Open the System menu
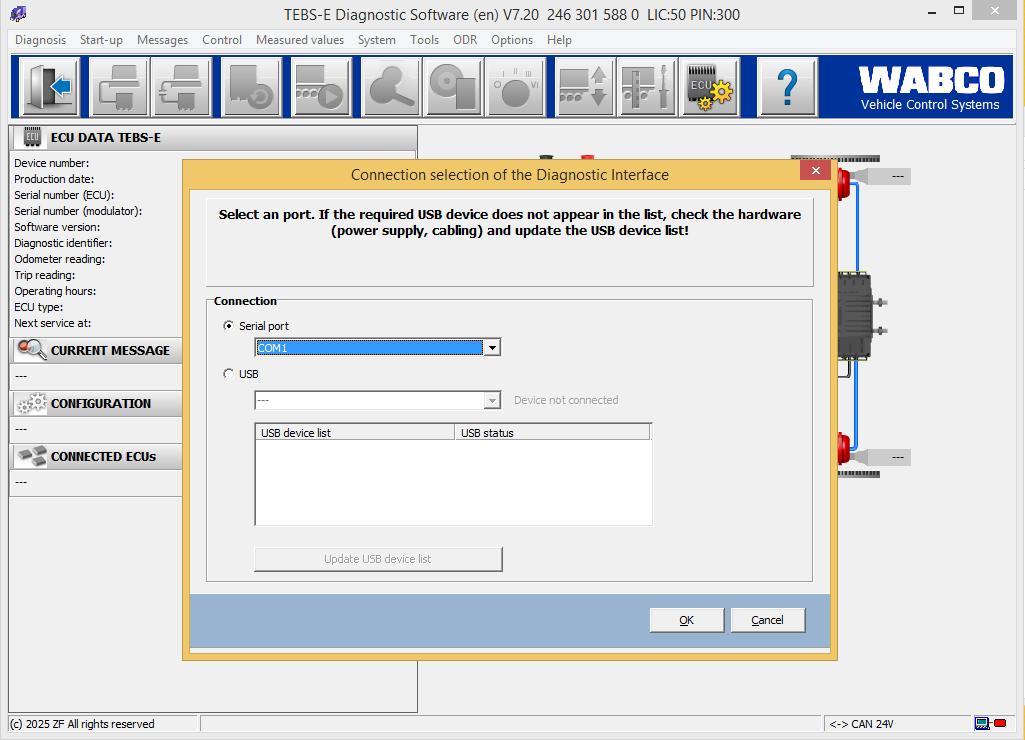1025x740 pixels. 377,40
